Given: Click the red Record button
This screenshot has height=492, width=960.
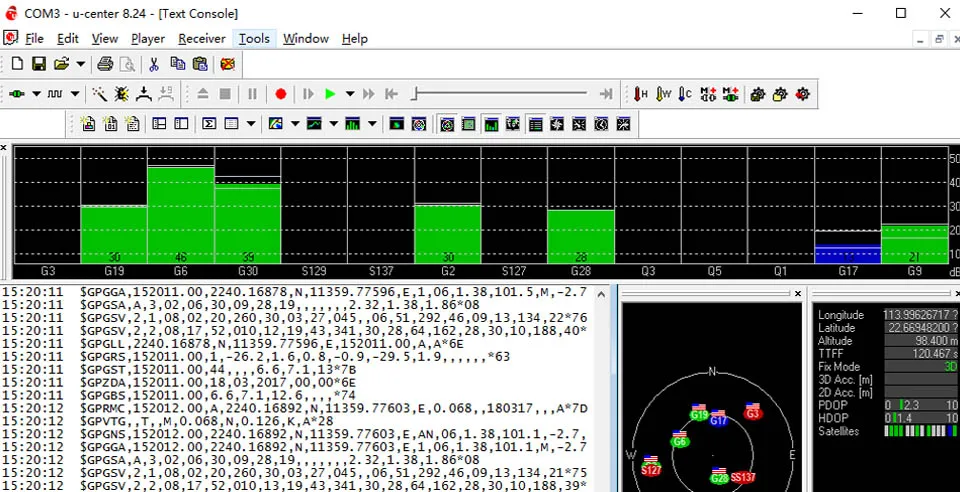Looking at the screenshot, I should point(280,94).
